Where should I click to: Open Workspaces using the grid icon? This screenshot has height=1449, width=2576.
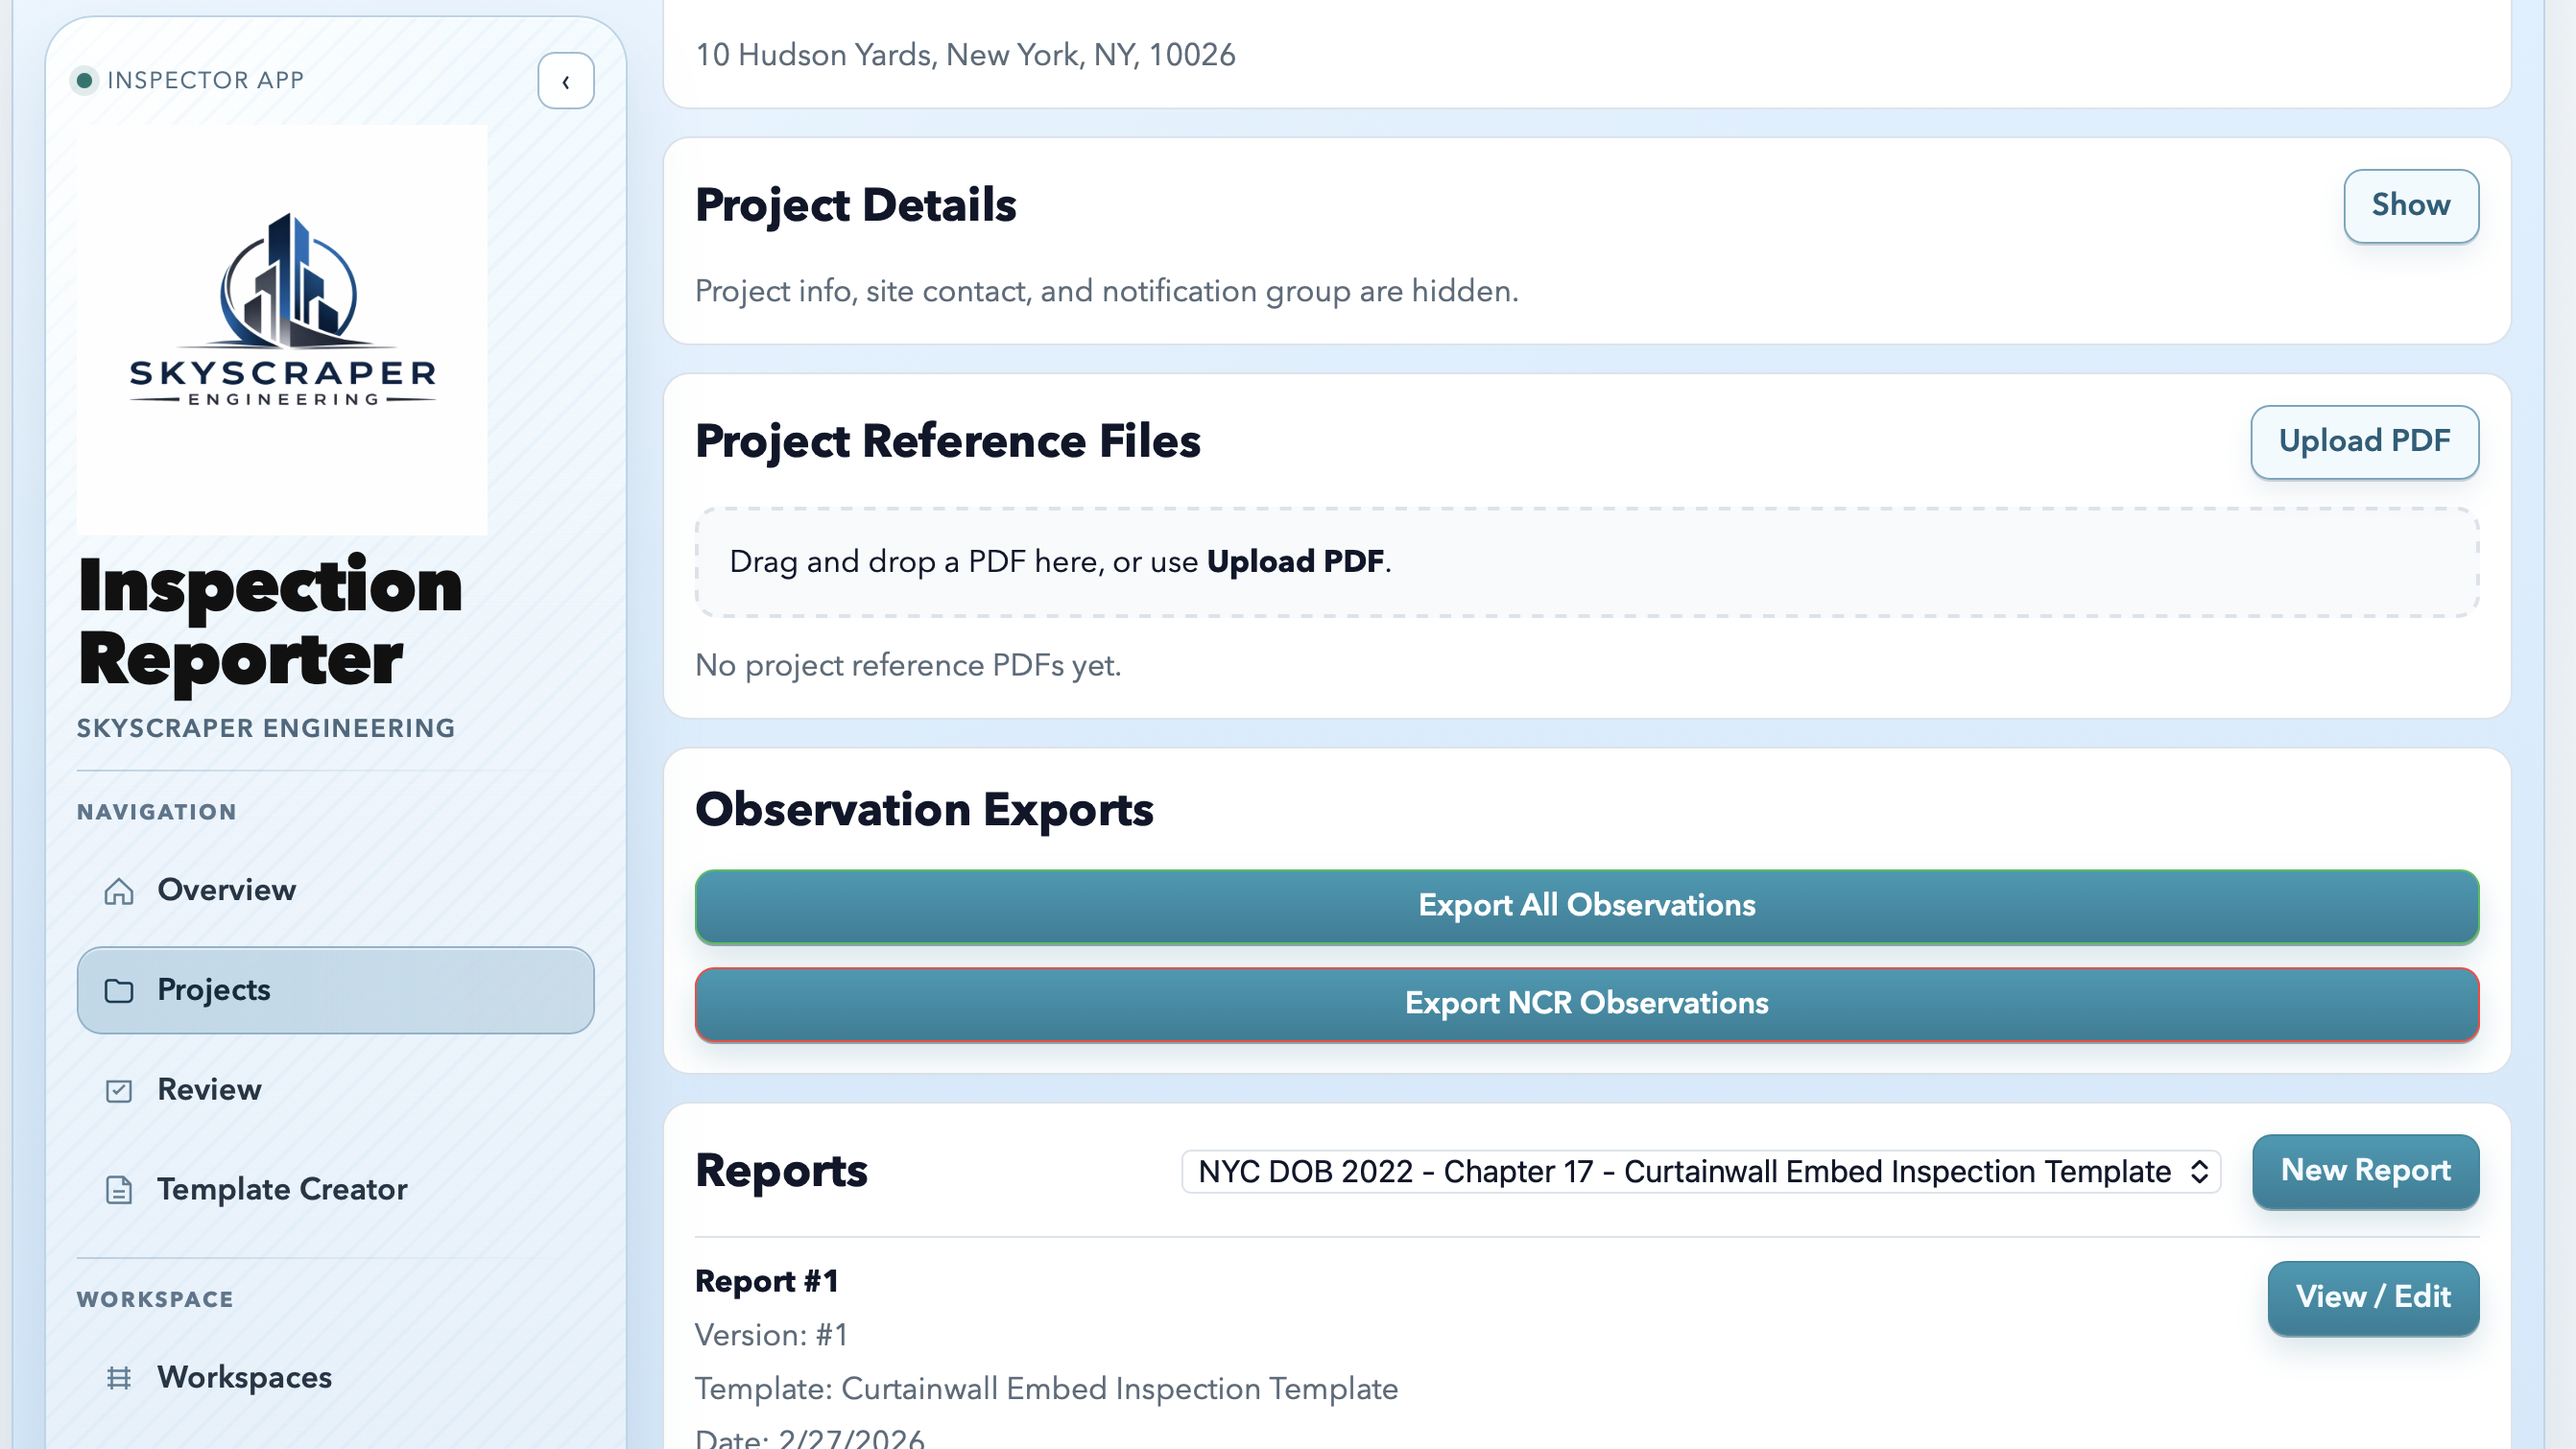120,1377
